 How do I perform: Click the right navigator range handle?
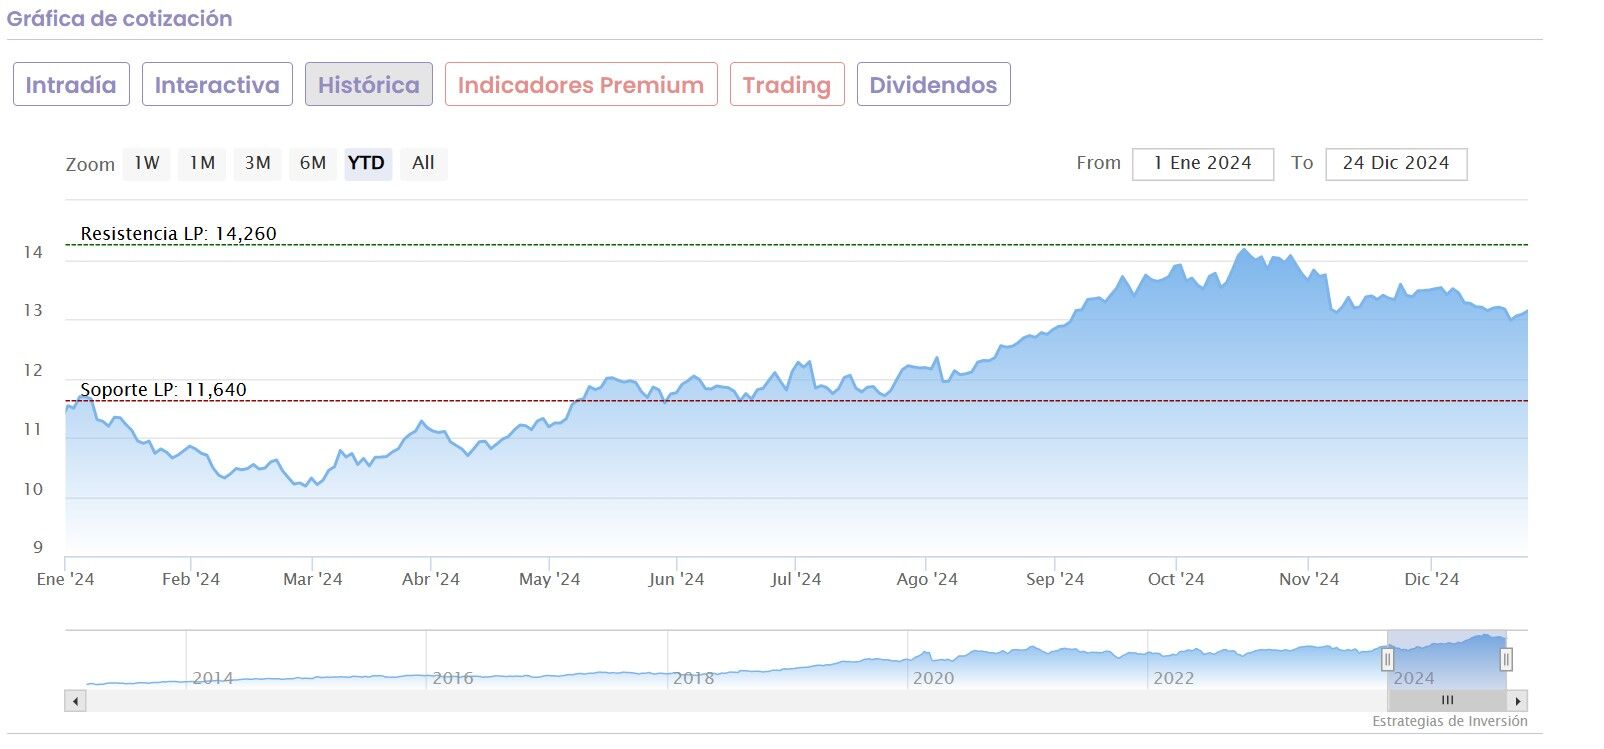point(1506,660)
